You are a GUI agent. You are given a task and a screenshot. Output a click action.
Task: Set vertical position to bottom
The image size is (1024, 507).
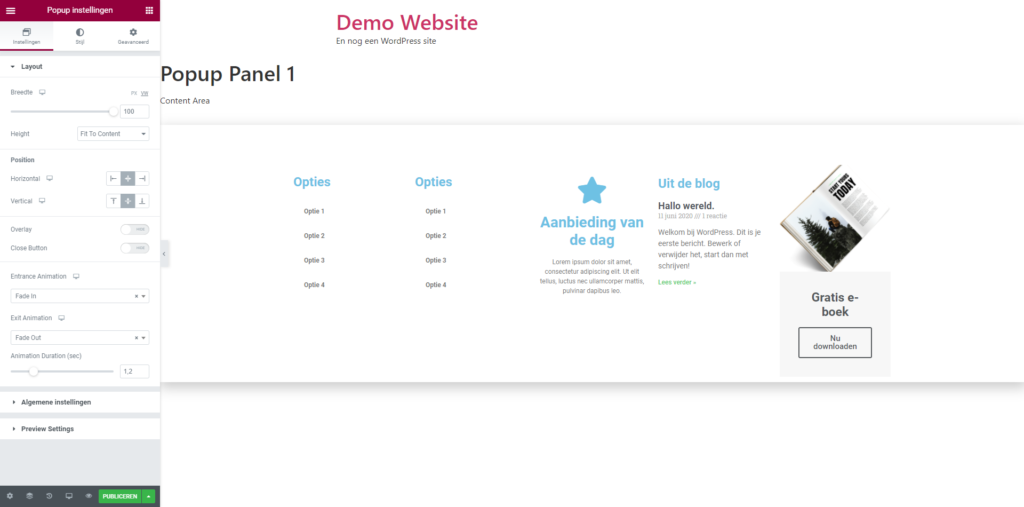[x=142, y=201]
